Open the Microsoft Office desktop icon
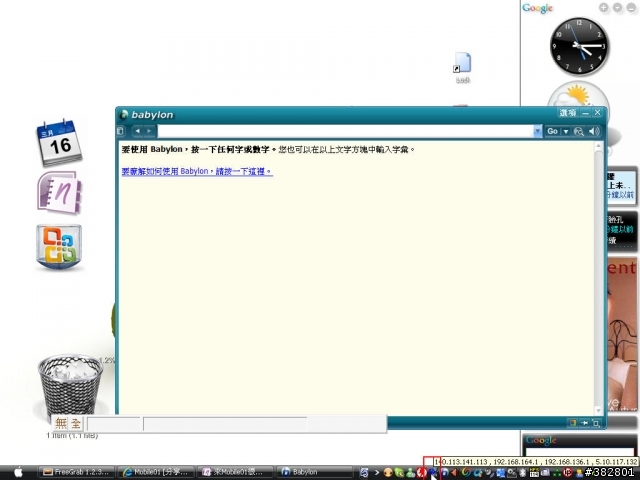This screenshot has height=480, width=640. tap(60, 247)
